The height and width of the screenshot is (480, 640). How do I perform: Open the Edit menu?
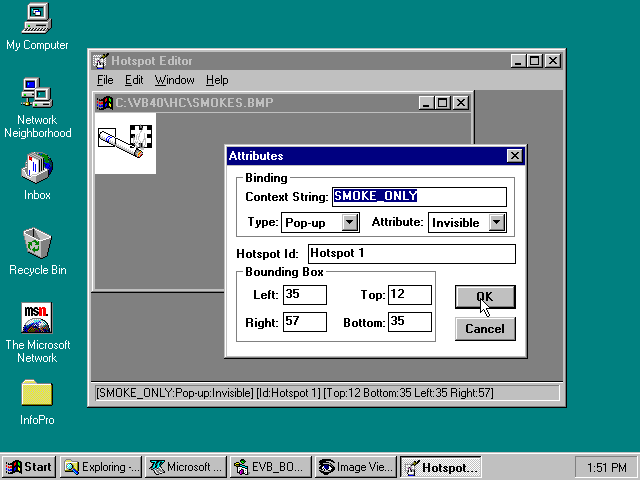pos(134,80)
